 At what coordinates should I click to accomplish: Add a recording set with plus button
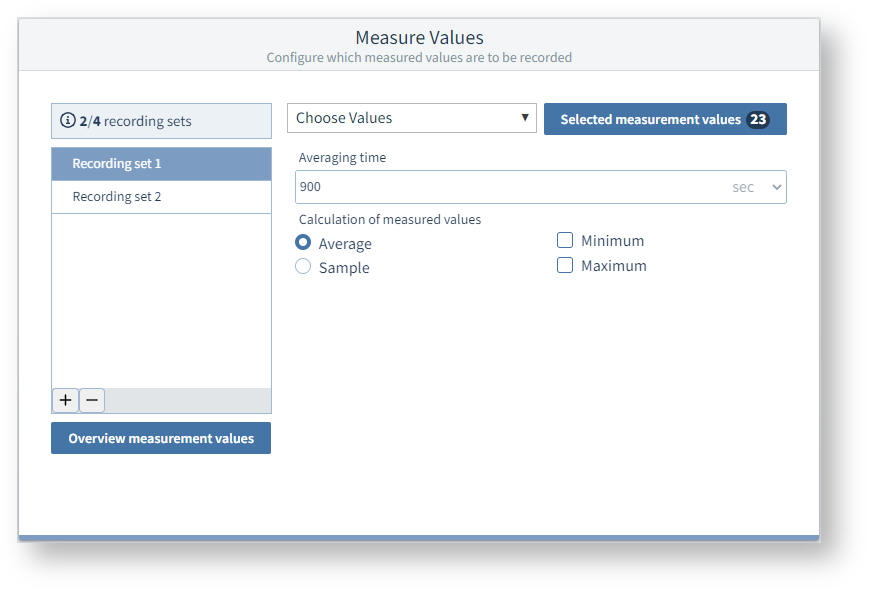(65, 400)
